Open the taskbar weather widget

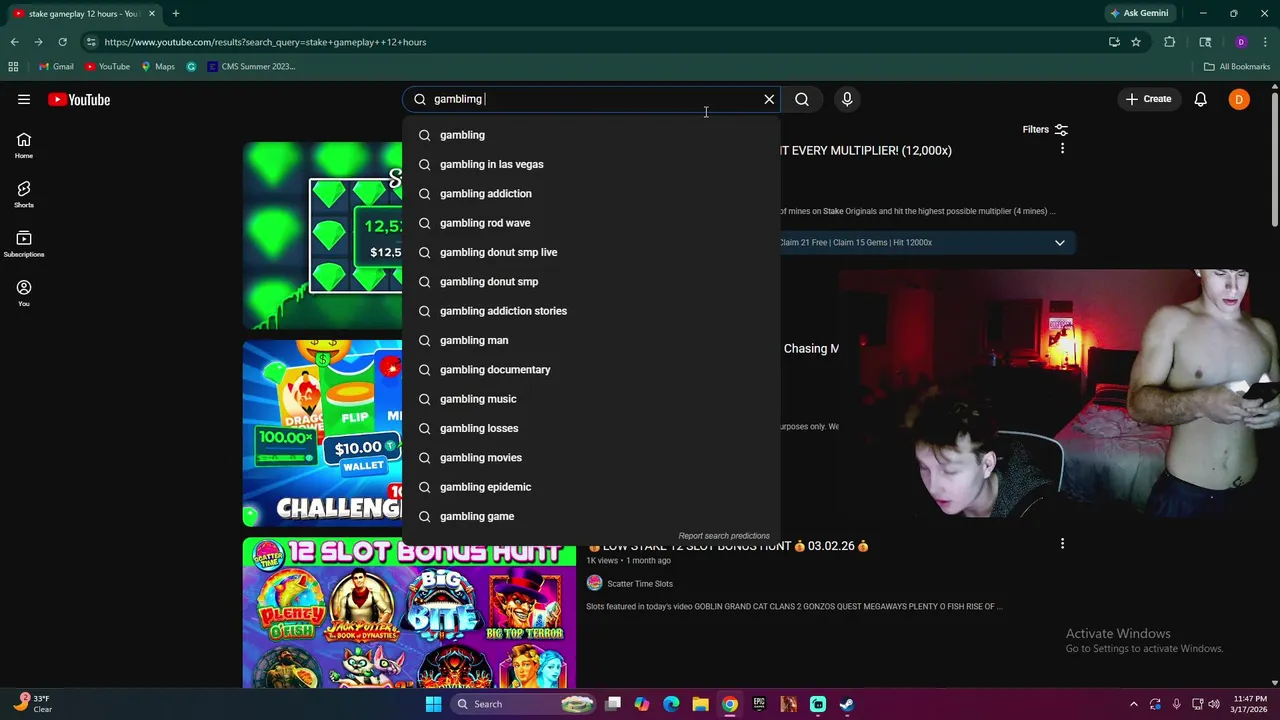(32, 704)
